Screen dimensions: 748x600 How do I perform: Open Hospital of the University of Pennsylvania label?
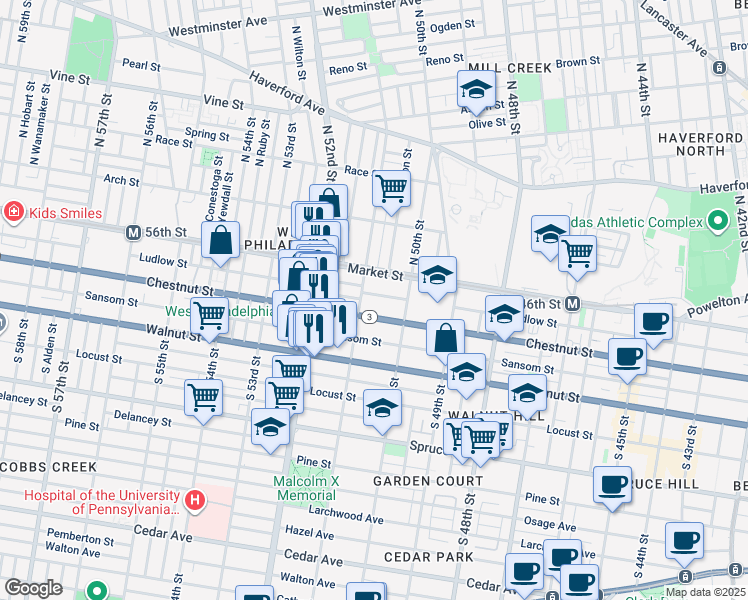click(102, 502)
